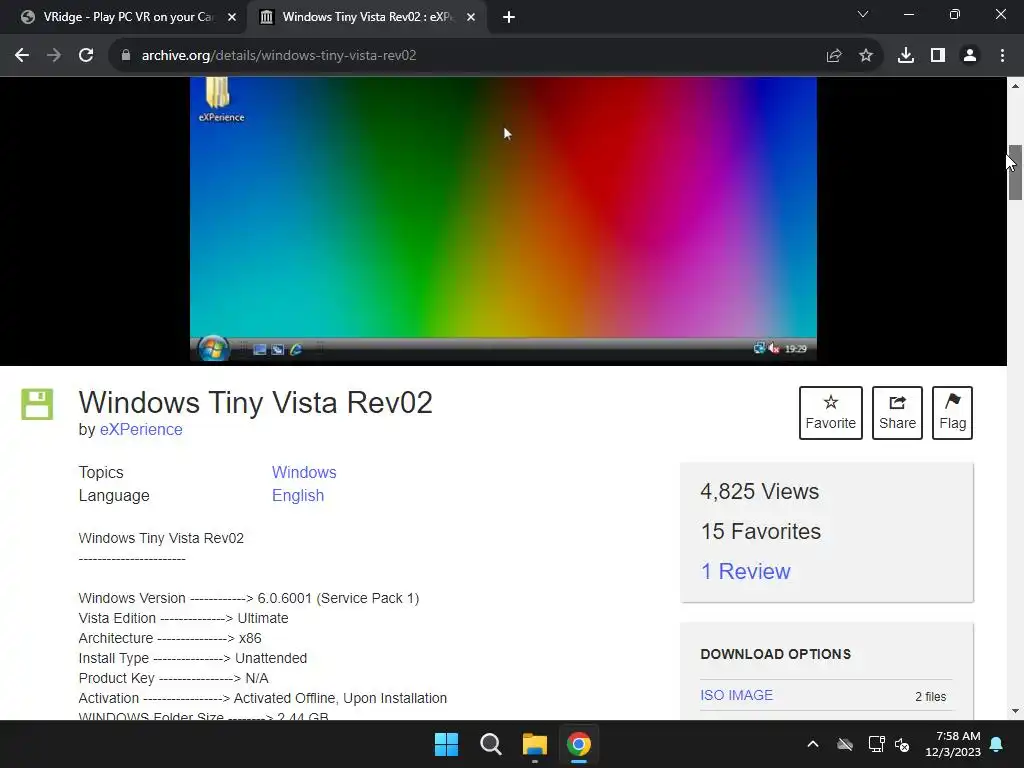Open the Chrome profile menu
This screenshot has height=768, width=1024.
(970, 56)
